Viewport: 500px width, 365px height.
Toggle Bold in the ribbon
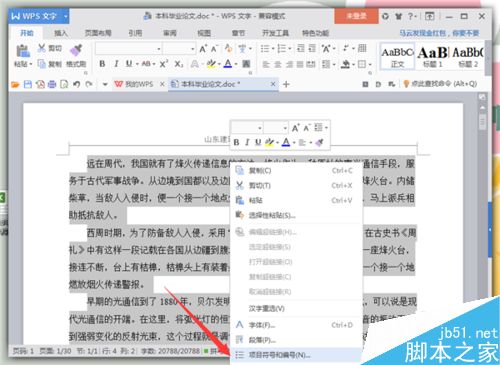102,64
